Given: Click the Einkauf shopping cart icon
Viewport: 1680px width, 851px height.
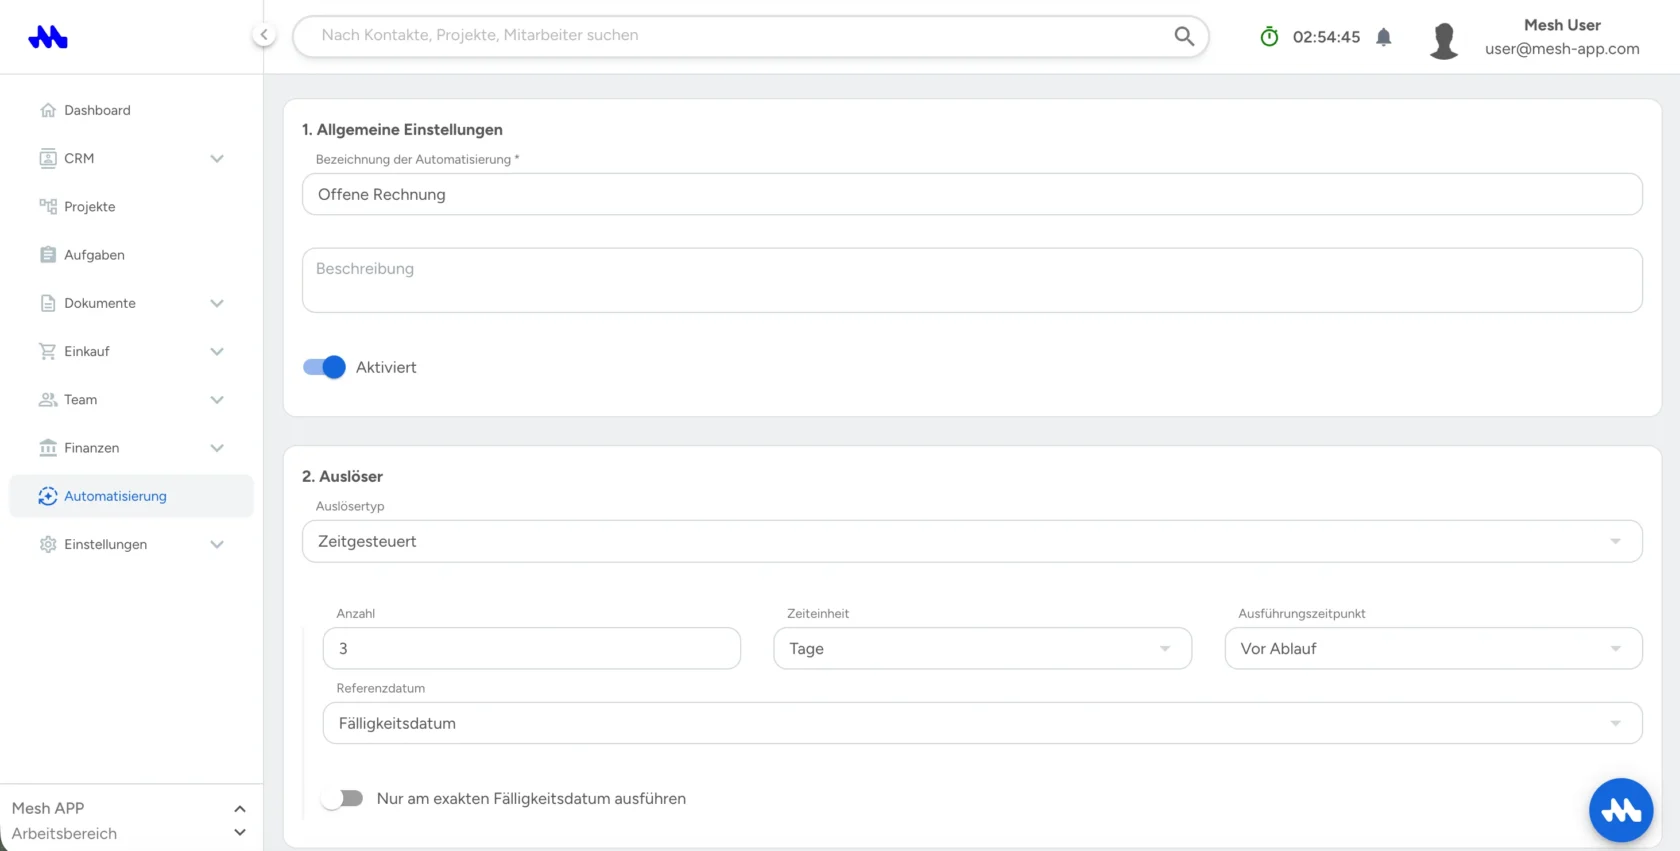Looking at the screenshot, I should [48, 351].
